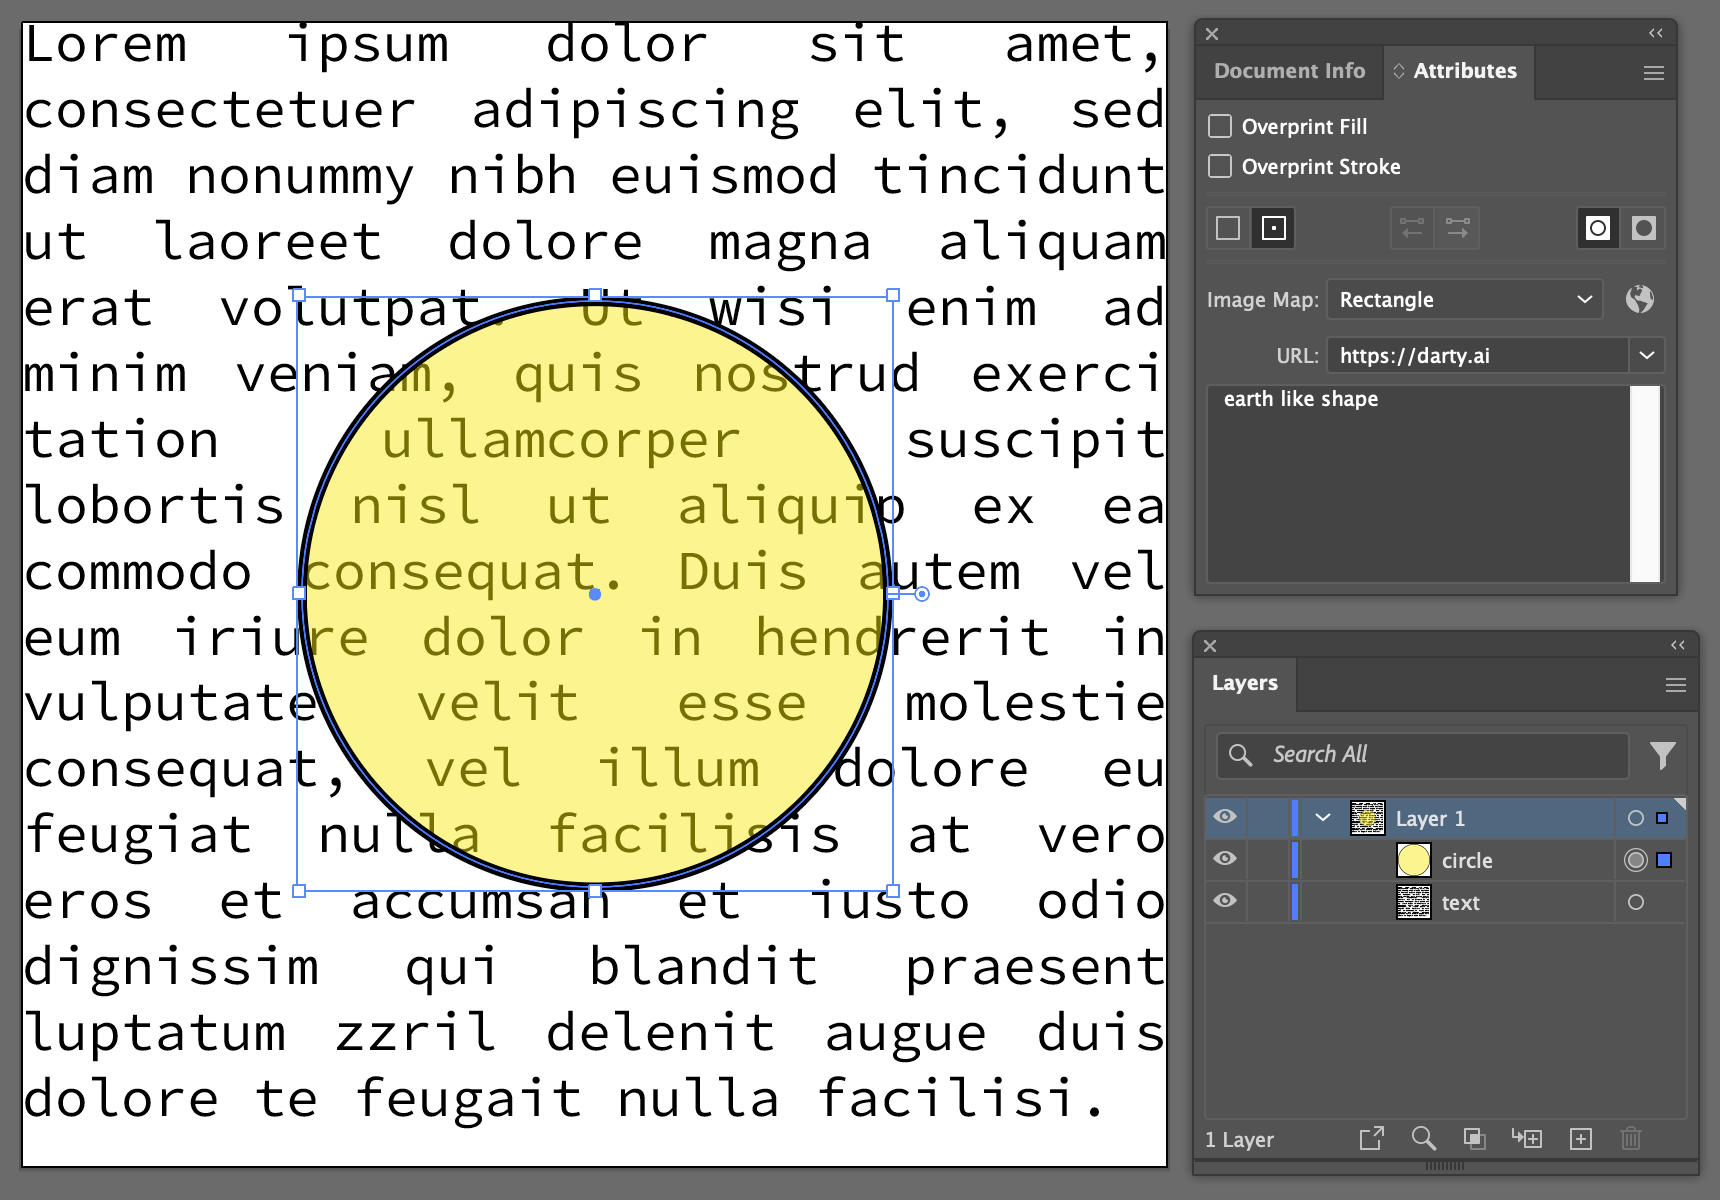The width and height of the screenshot is (1720, 1200).
Task: Switch to the Document Info tab
Action: [1289, 71]
